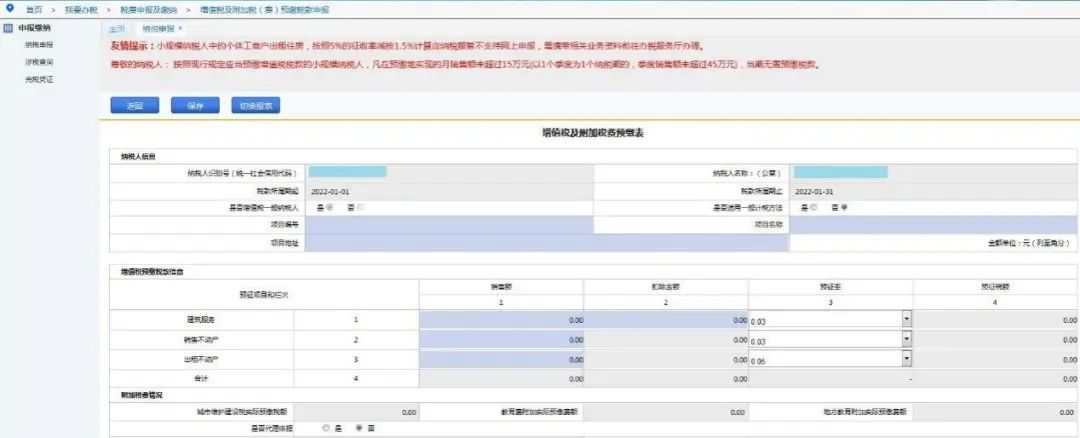
Task: Select 完税凭证 in the left sidebar
Action: click(x=39, y=79)
